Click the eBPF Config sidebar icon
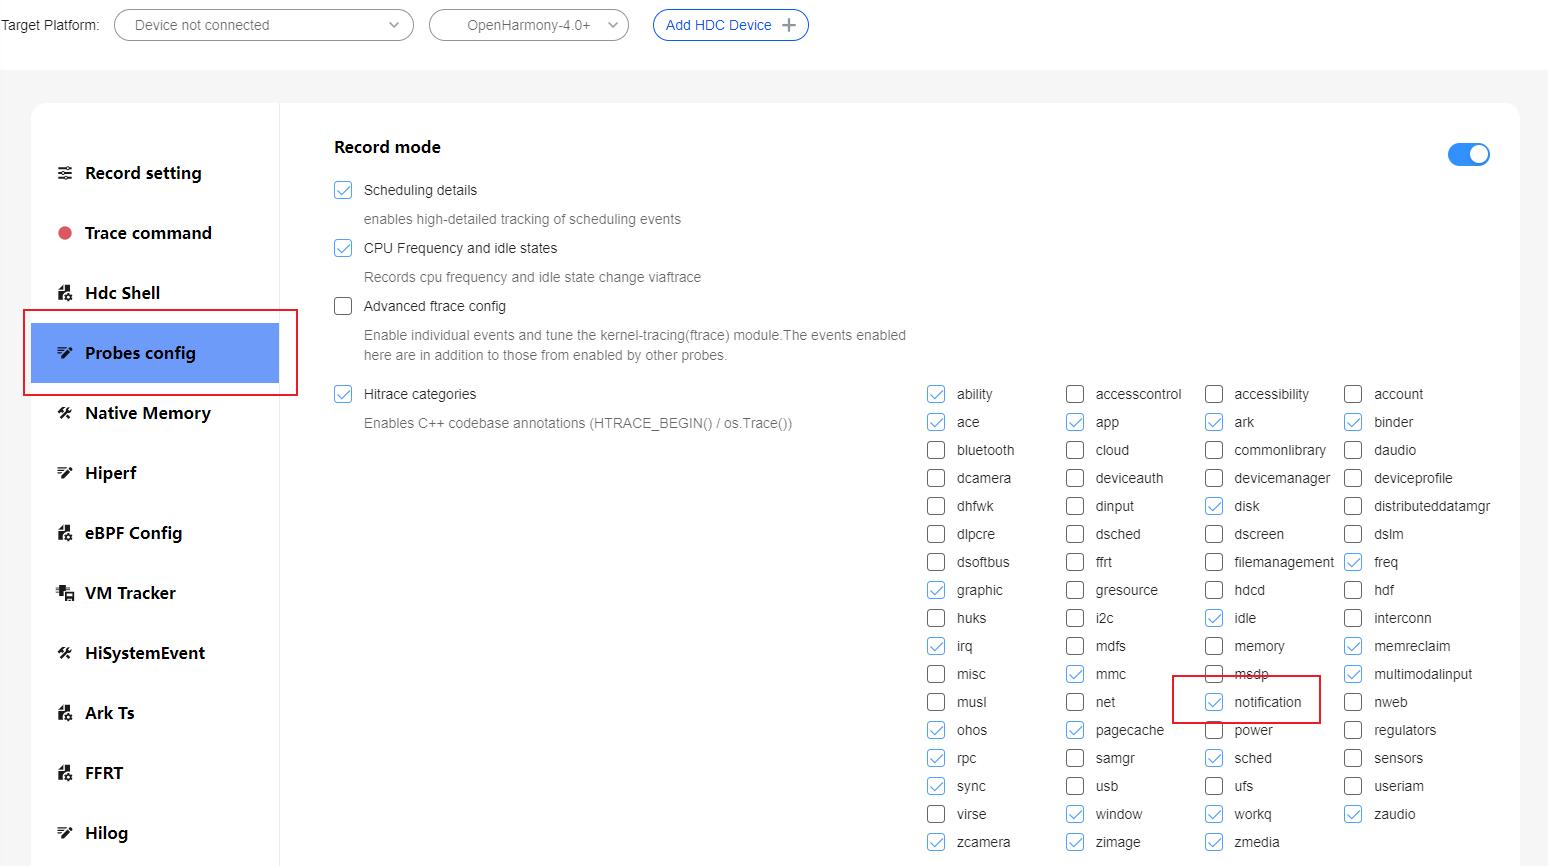The image size is (1548, 866). [65, 533]
